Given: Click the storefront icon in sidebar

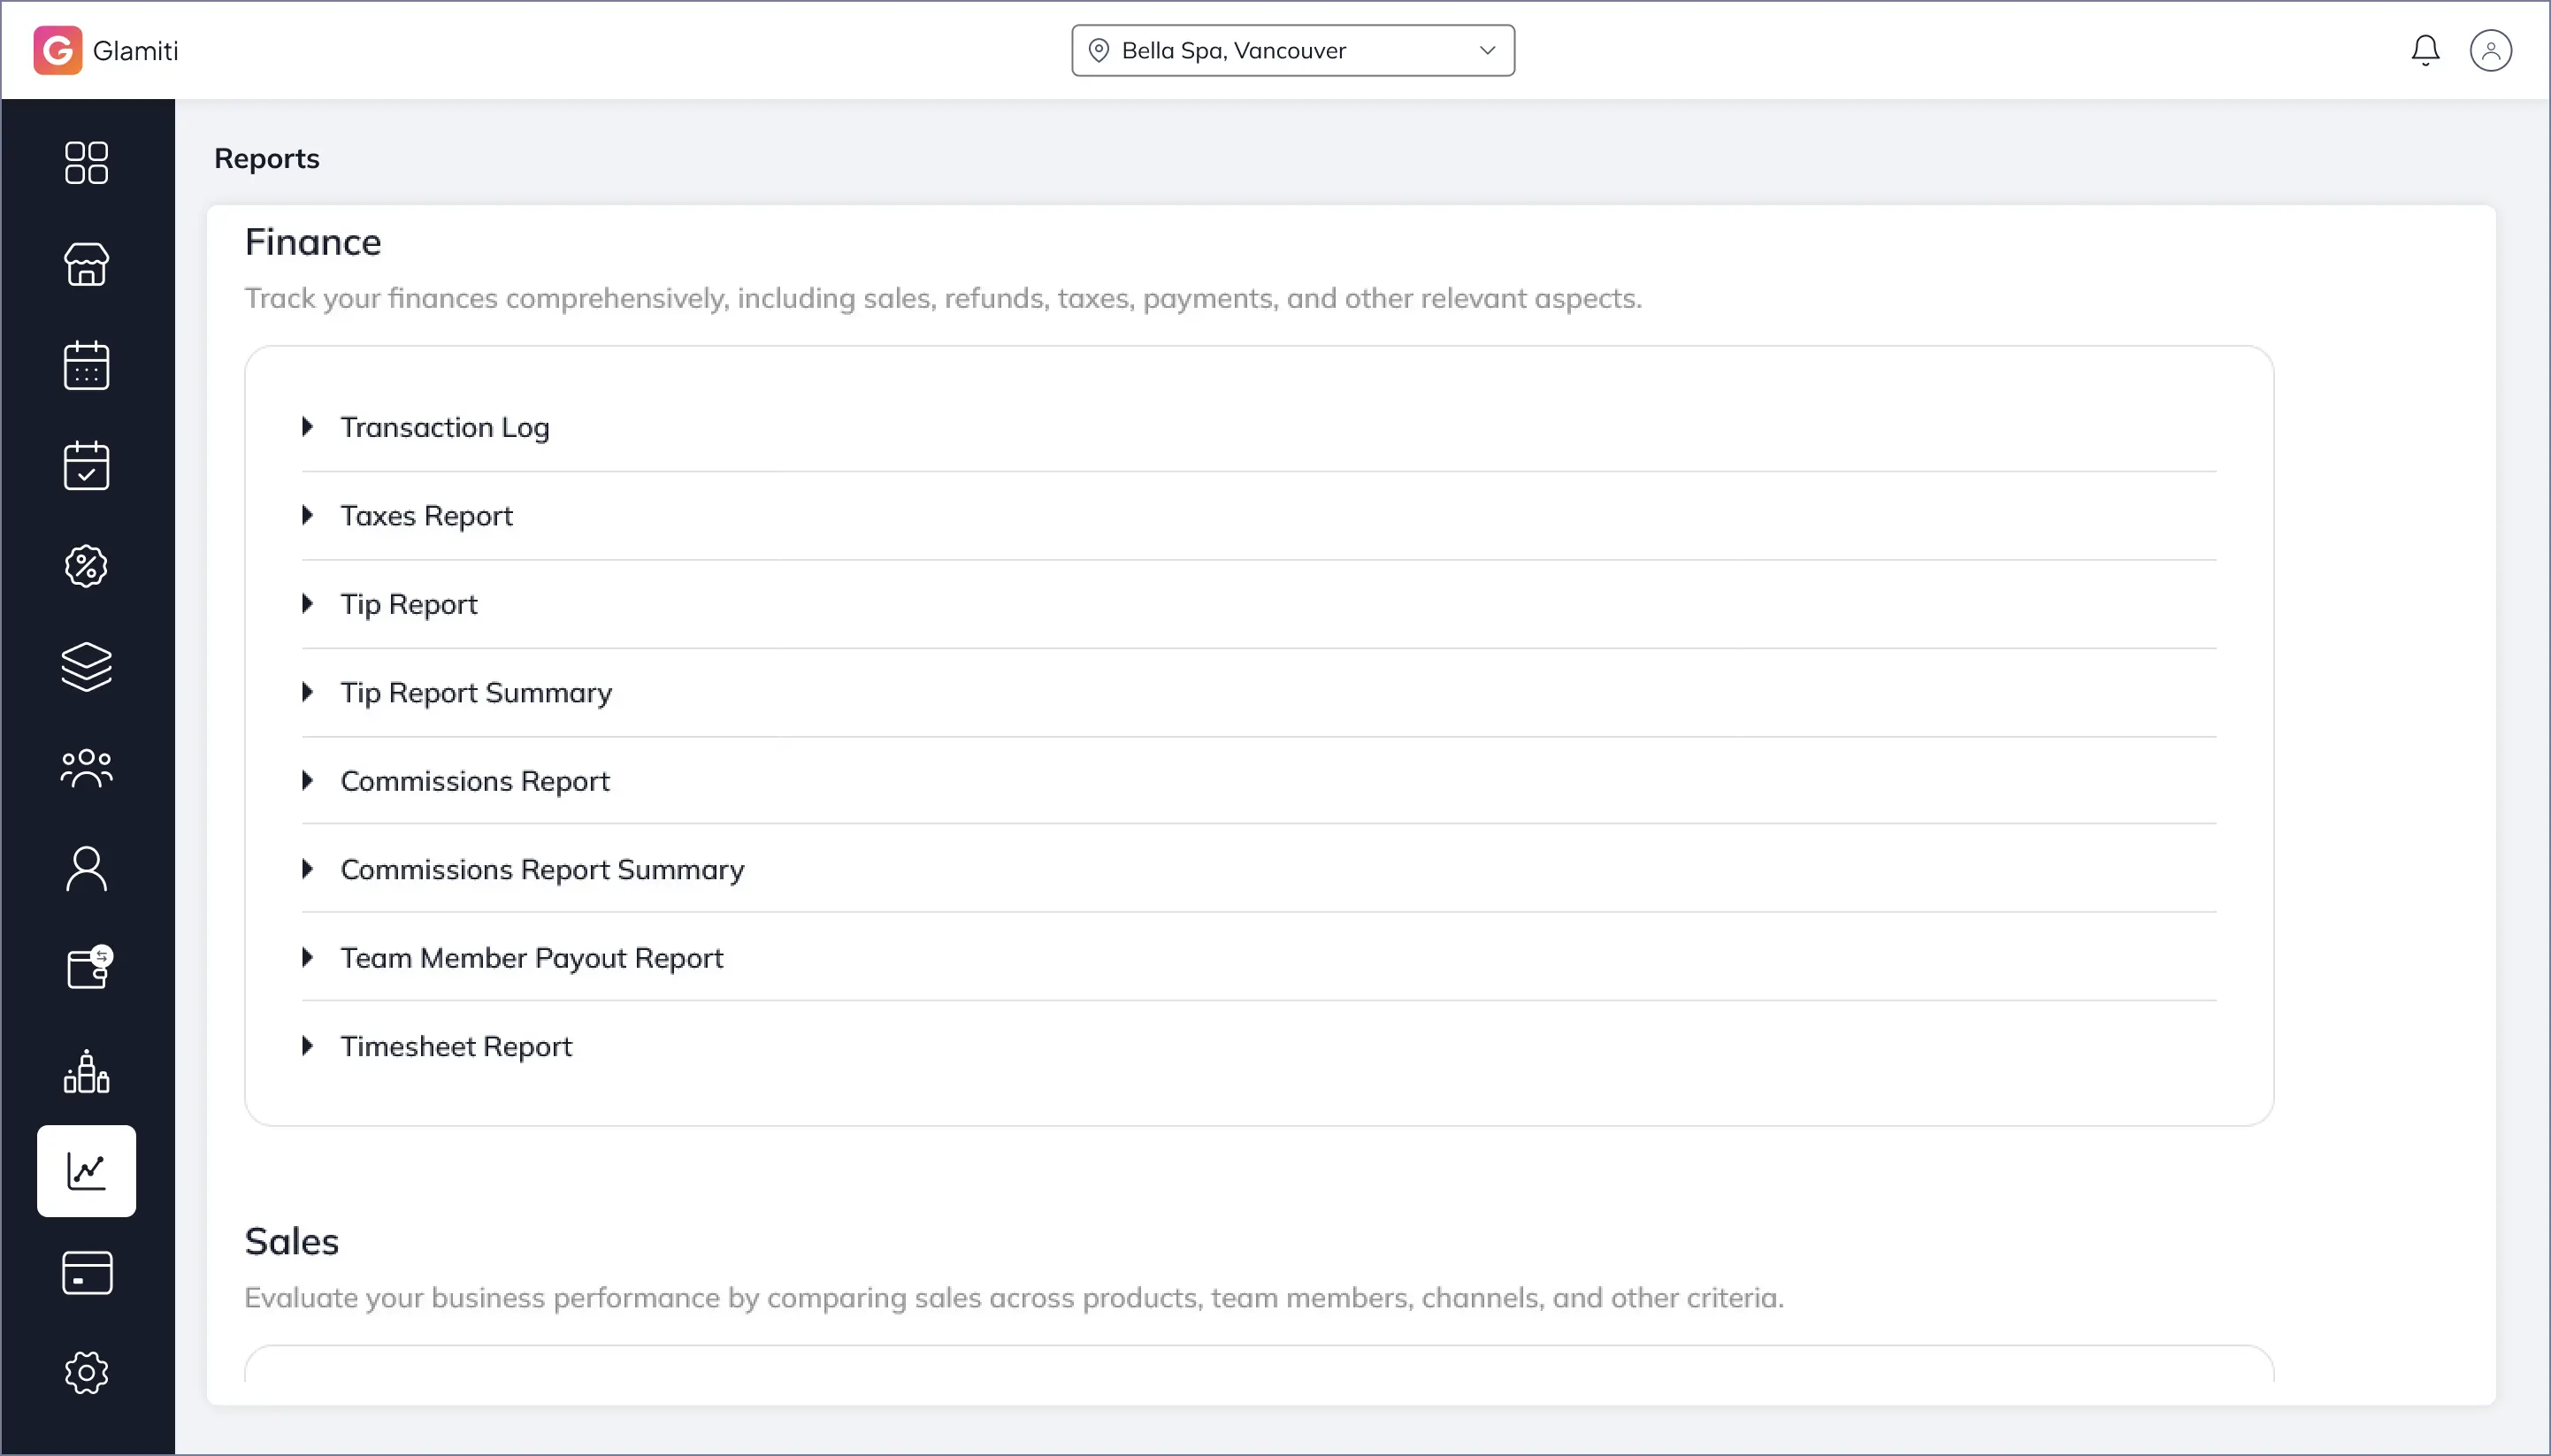Looking at the screenshot, I should [86, 264].
